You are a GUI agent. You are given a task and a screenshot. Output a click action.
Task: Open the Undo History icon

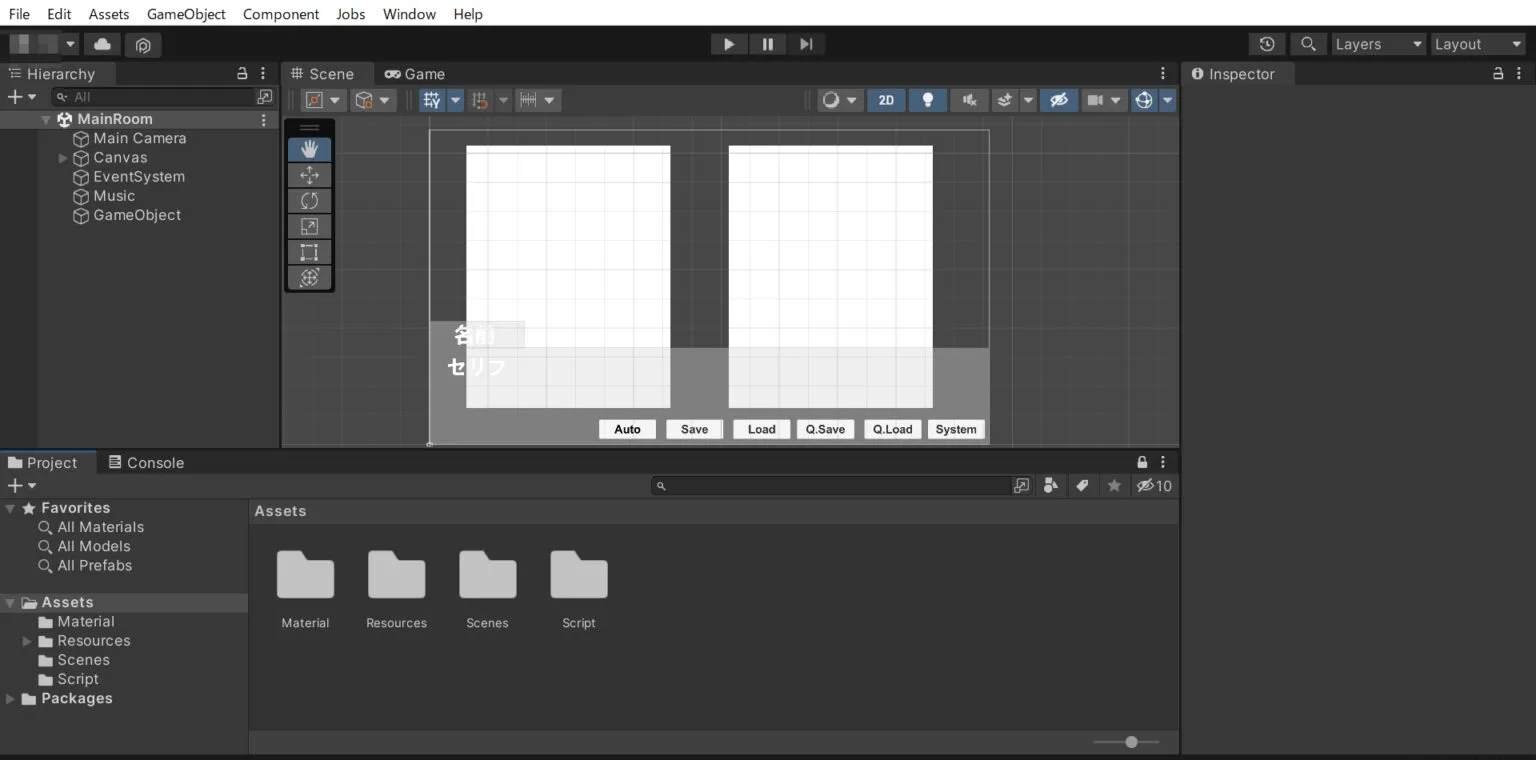[x=1267, y=44]
